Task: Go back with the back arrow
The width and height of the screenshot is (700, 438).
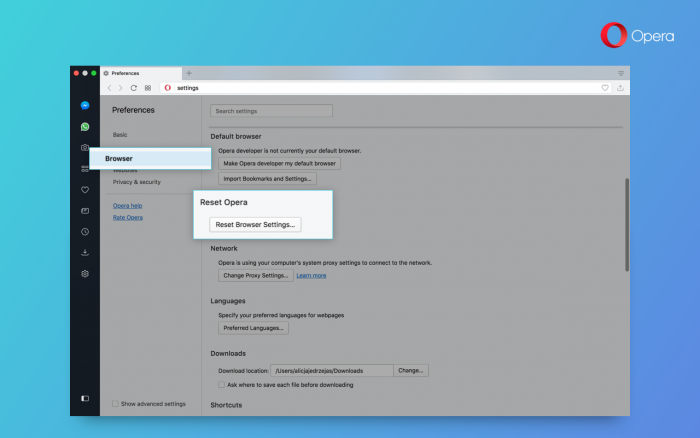Action: pyautogui.click(x=109, y=88)
